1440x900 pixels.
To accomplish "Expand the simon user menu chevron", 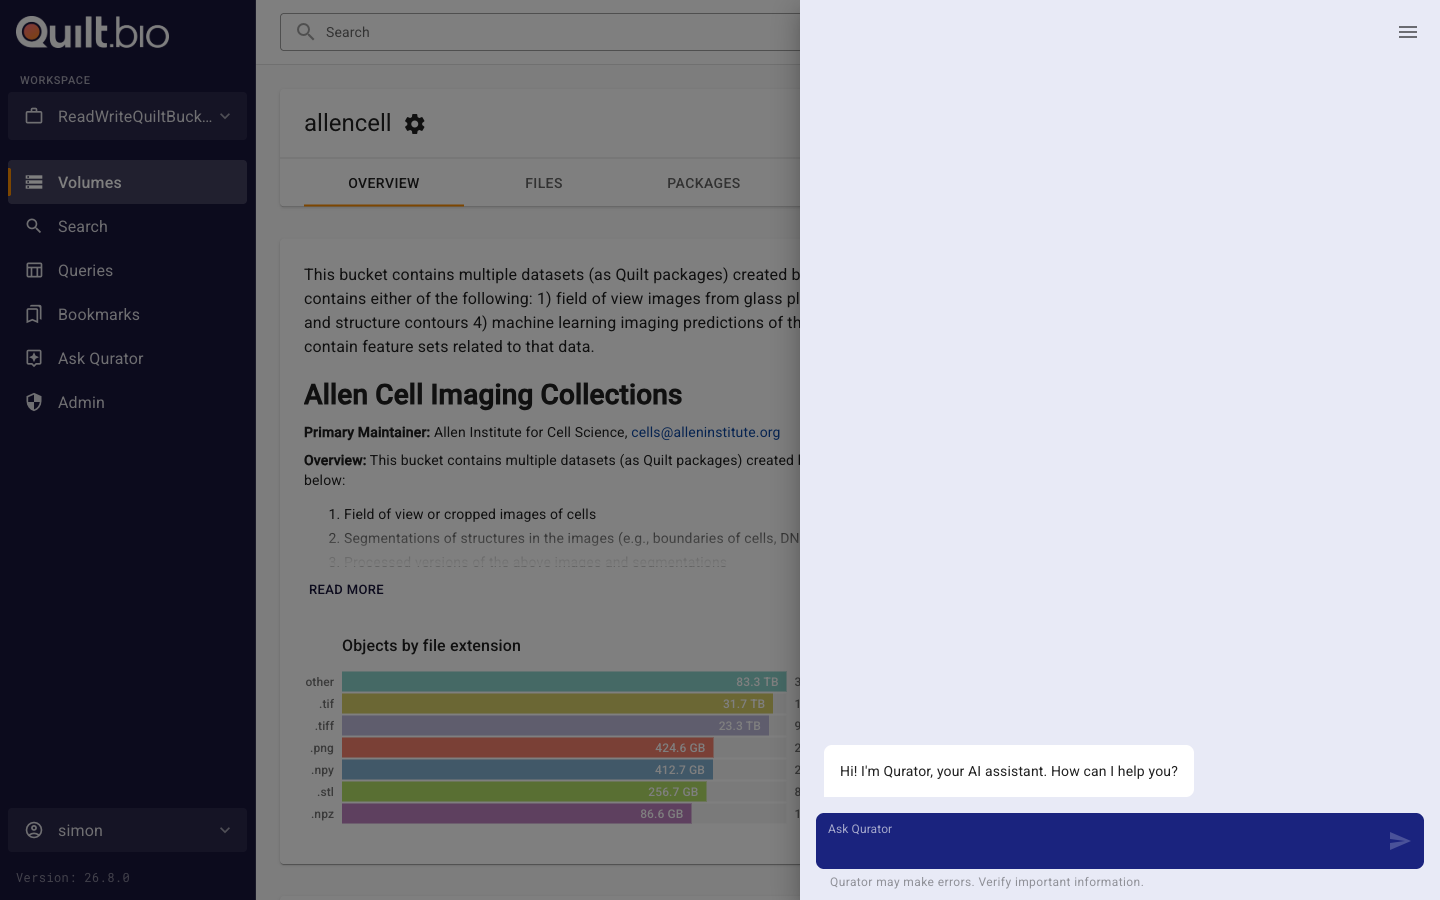I will click(225, 830).
